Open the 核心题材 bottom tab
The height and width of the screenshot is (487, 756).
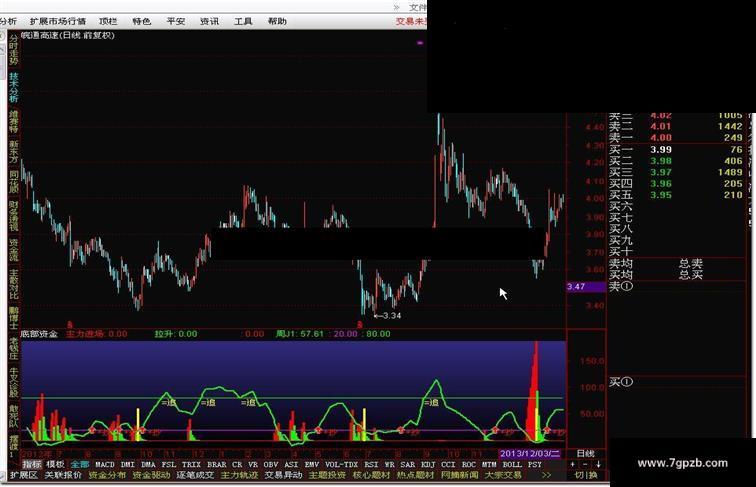pyautogui.click(x=371, y=475)
